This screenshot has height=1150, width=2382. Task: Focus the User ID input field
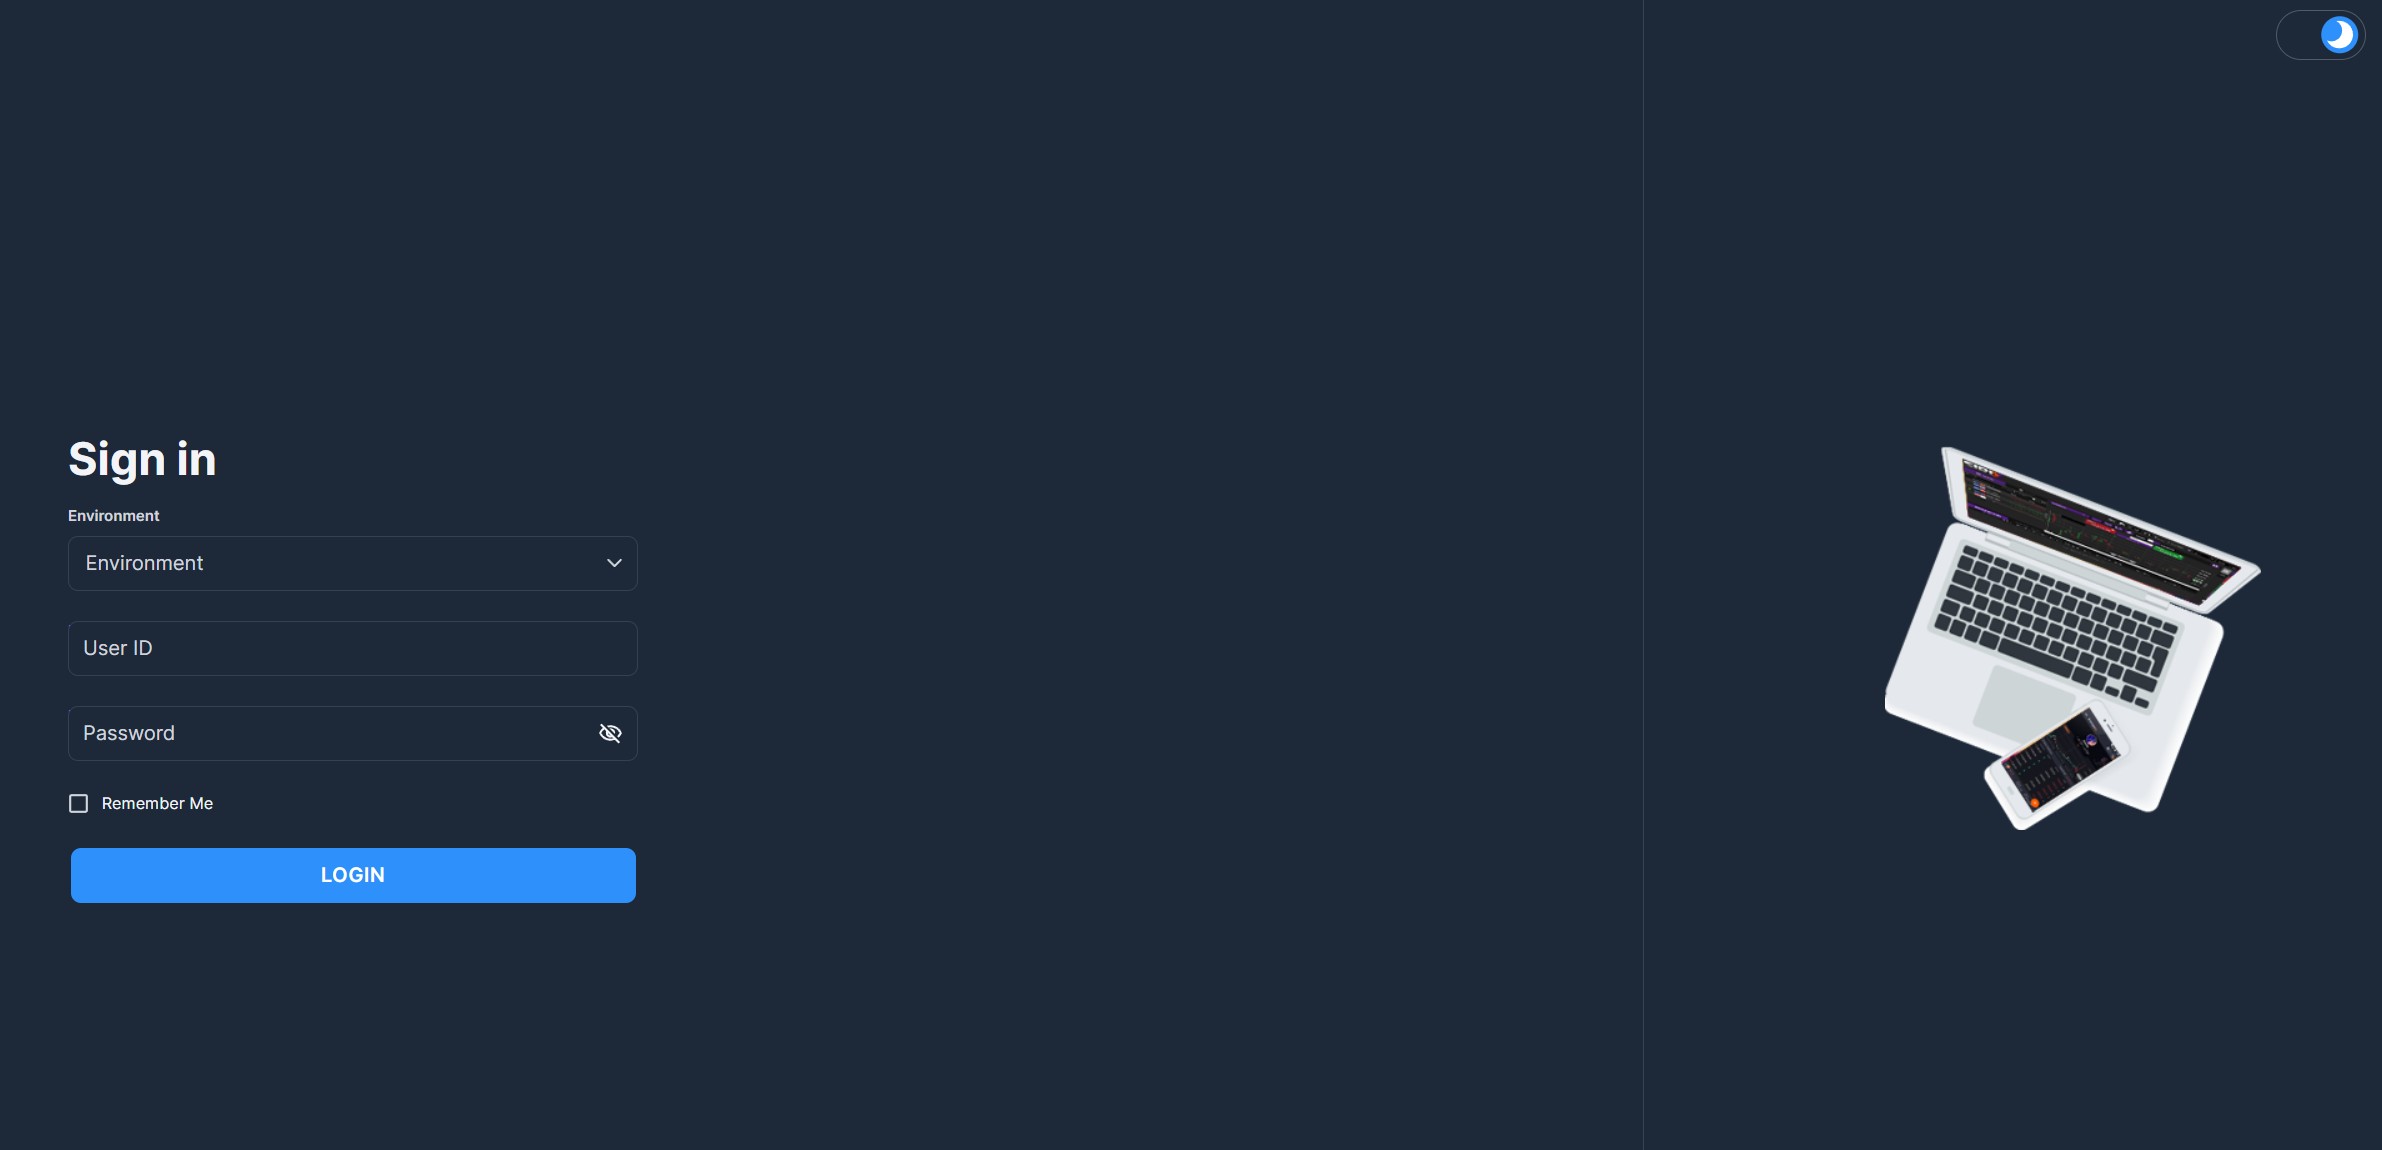tap(352, 648)
